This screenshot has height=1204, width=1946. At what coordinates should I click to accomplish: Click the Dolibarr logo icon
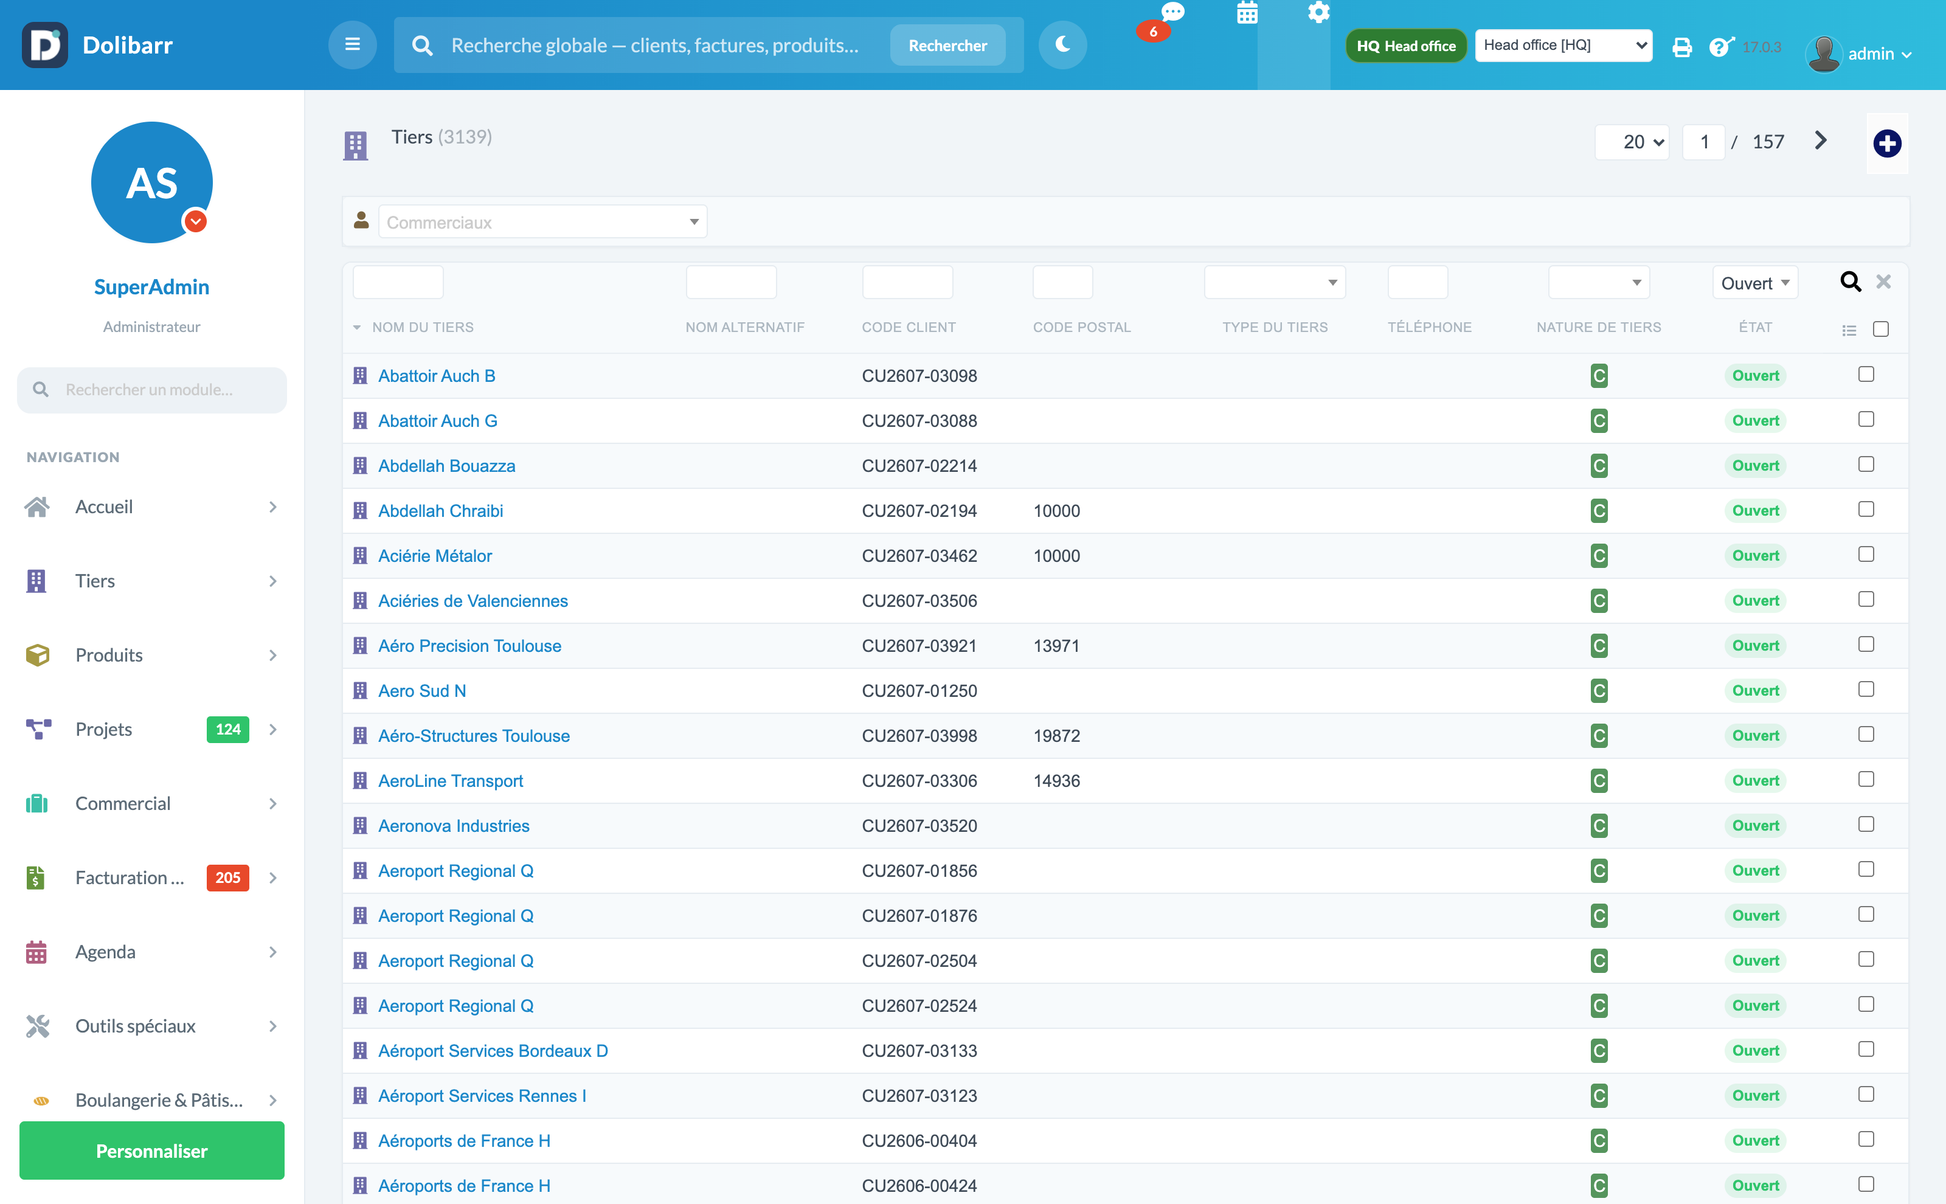click(45, 45)
